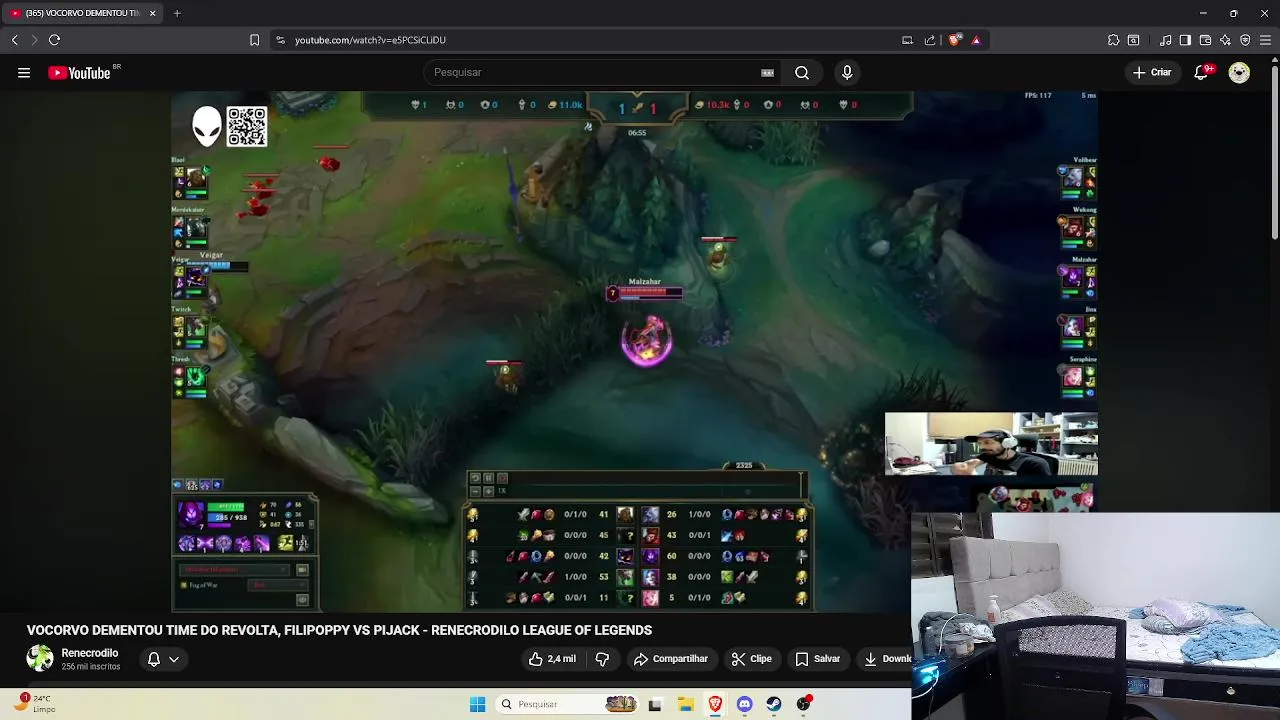1280x720 pixels.
Task: Click the Windows taskbar Pesquisar search box
Action: tap(568, 704)
